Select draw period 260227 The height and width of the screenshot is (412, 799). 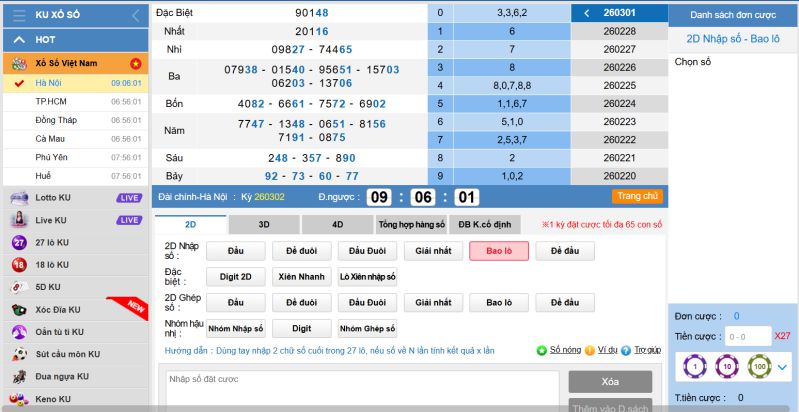pos(619,49)
